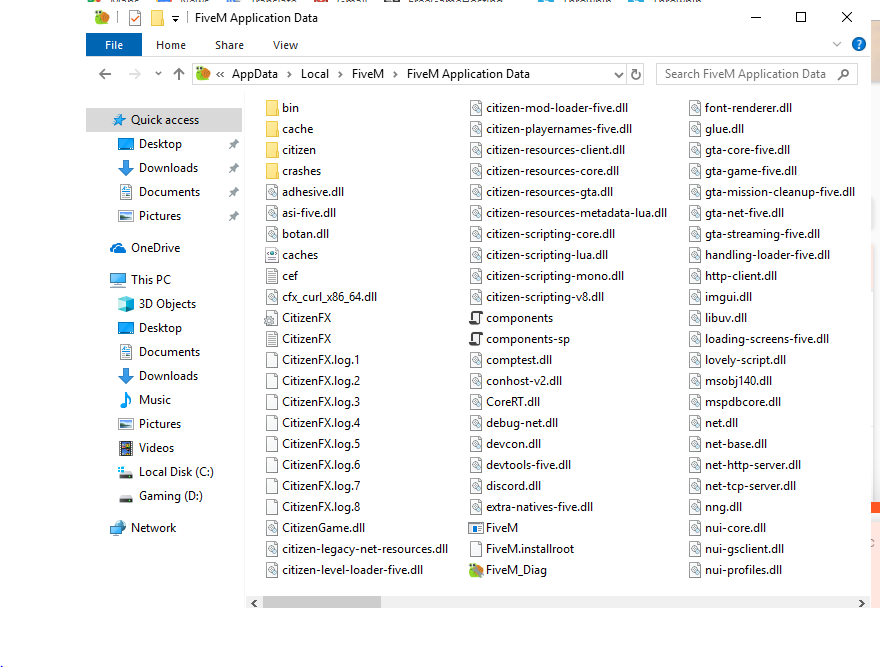The width and height of the screenshot is (880, 667).
Task: Select gta-streaming-five.dll file
Action: click(754, 234)
